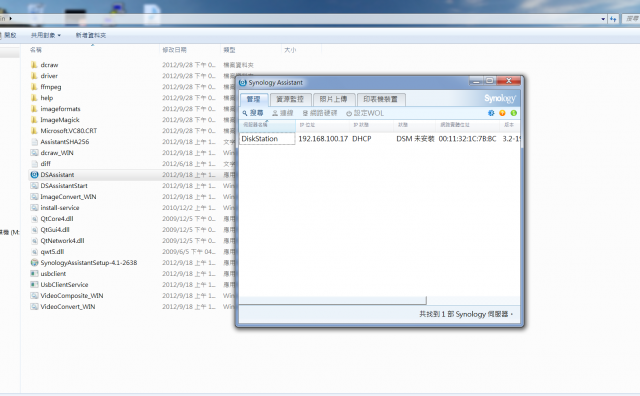The height and width of the screenshot is (396, 640).
Task: Click the Synology Assistant title bar icon
Action: (x=242, y=82)
